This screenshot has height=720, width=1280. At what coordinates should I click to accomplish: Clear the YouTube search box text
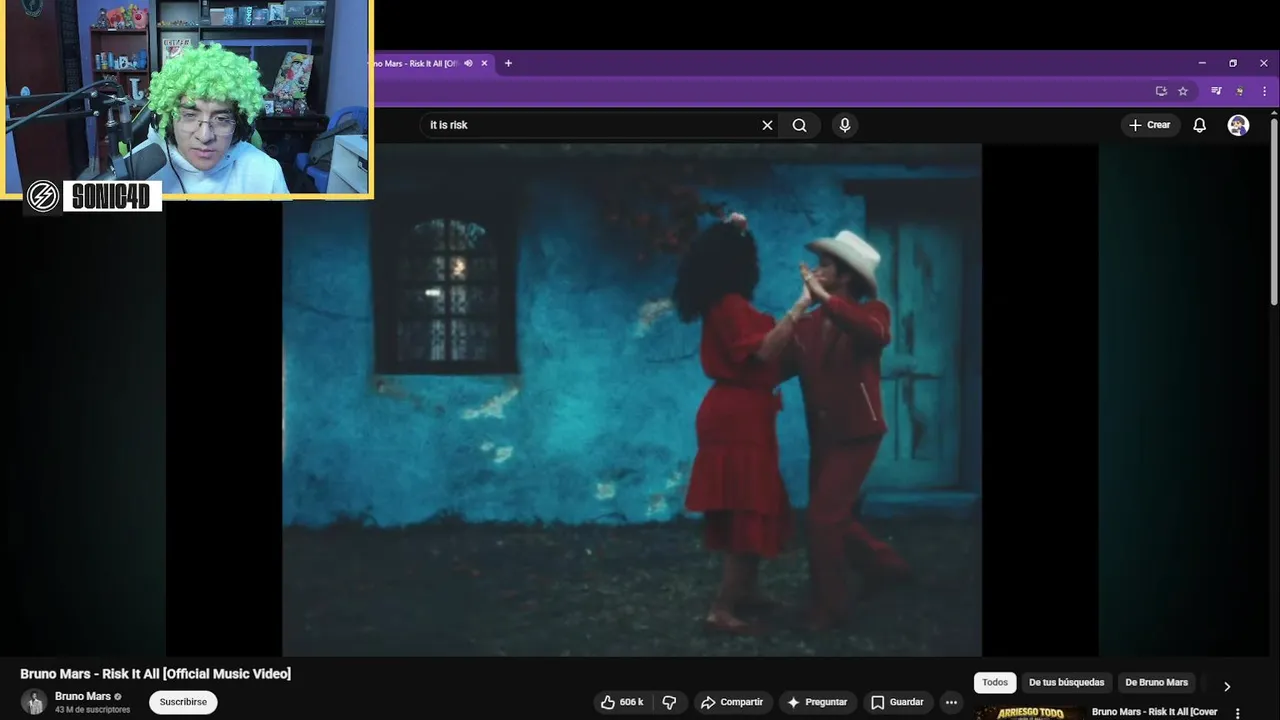[x=767, y=125]
